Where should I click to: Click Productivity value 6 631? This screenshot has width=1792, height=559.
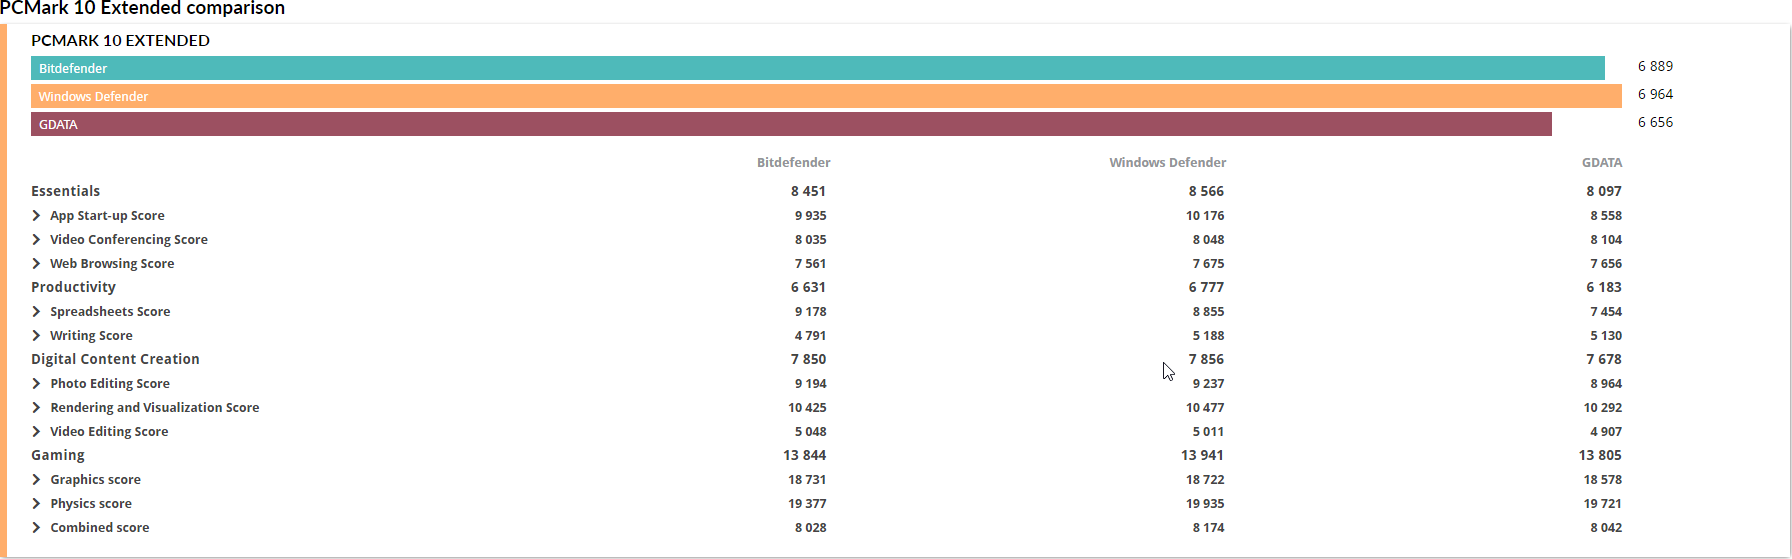coord(808,287)
